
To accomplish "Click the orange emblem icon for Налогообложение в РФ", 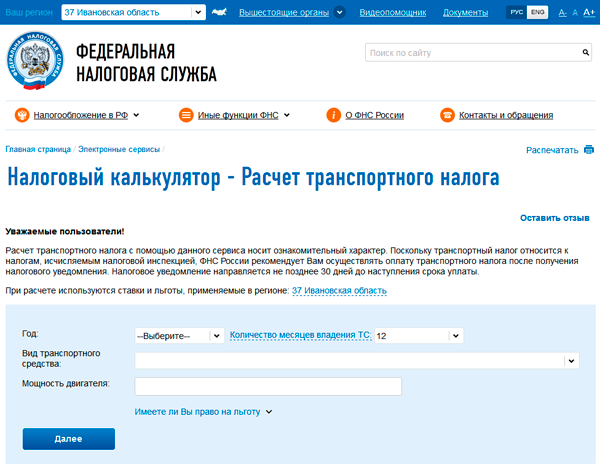I will 22,115.
